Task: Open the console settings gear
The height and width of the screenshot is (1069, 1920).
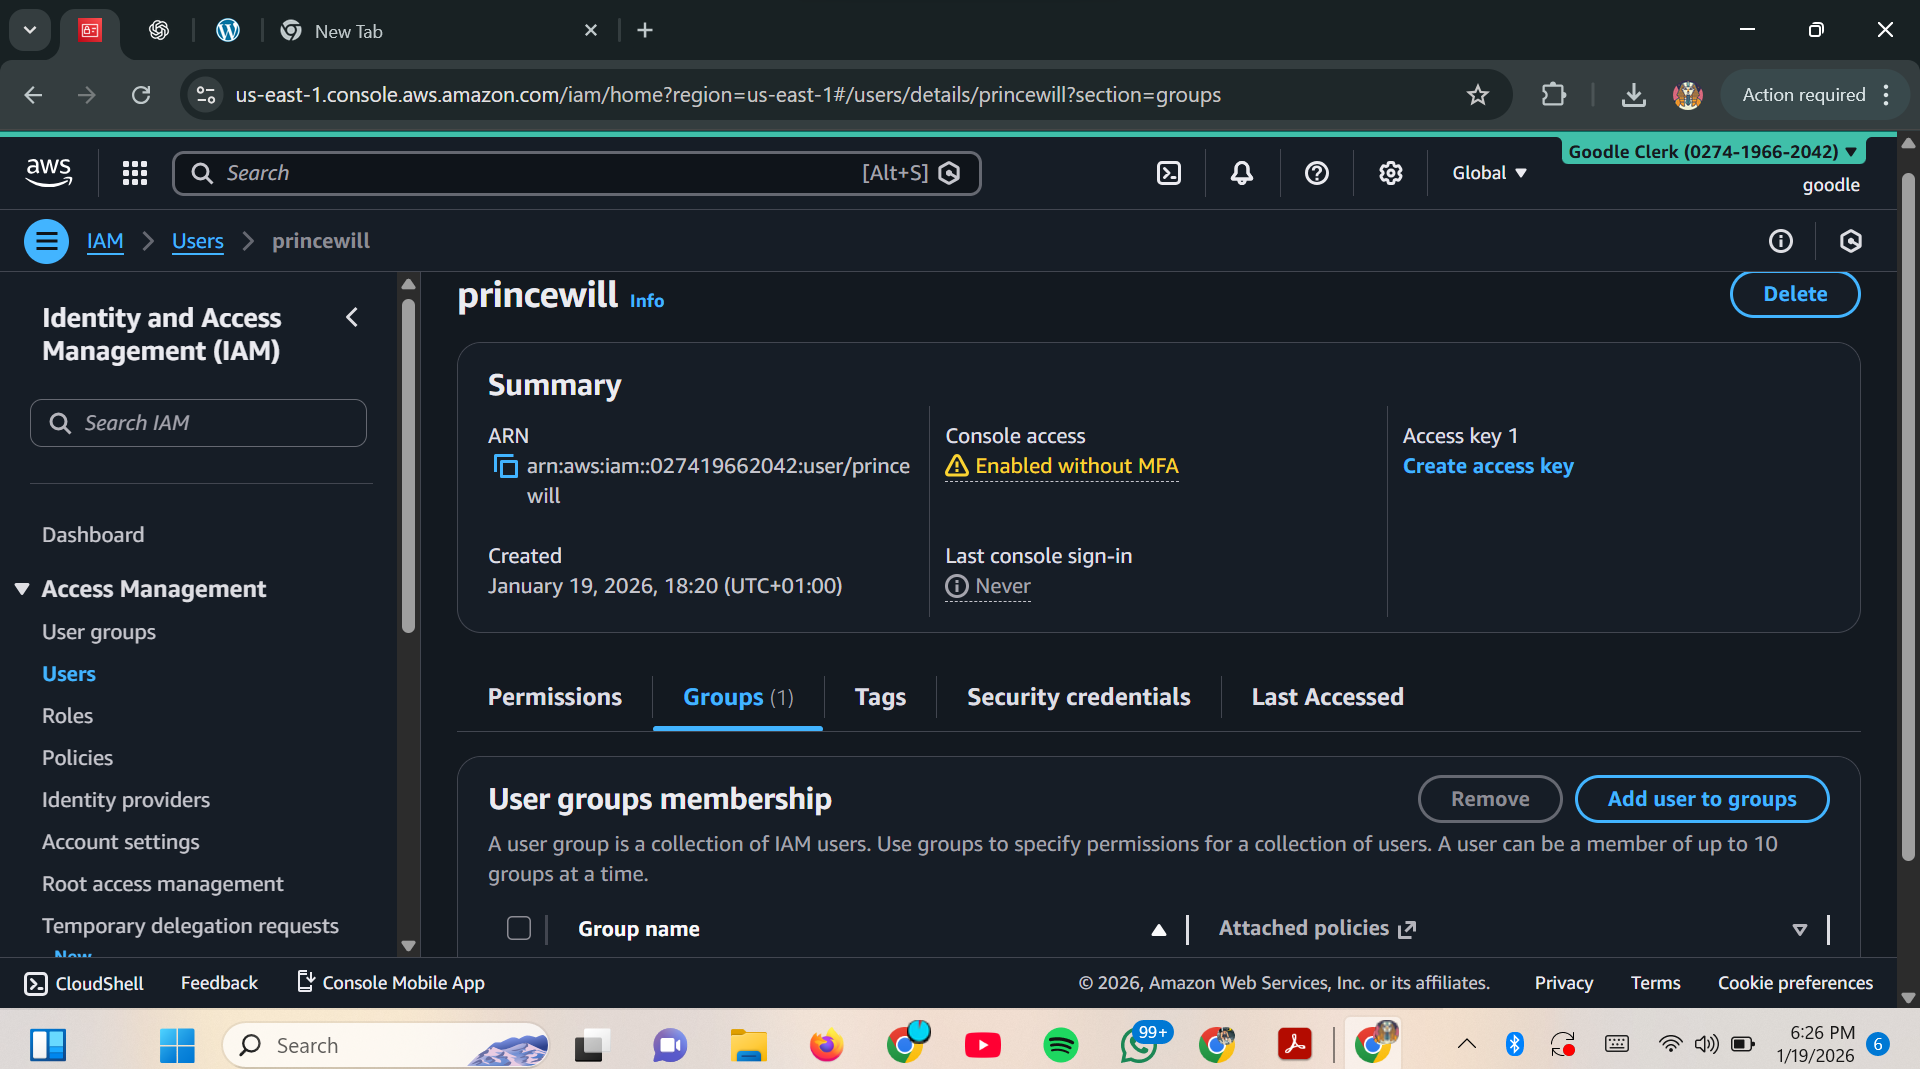Action: (x=1391, y=173)
